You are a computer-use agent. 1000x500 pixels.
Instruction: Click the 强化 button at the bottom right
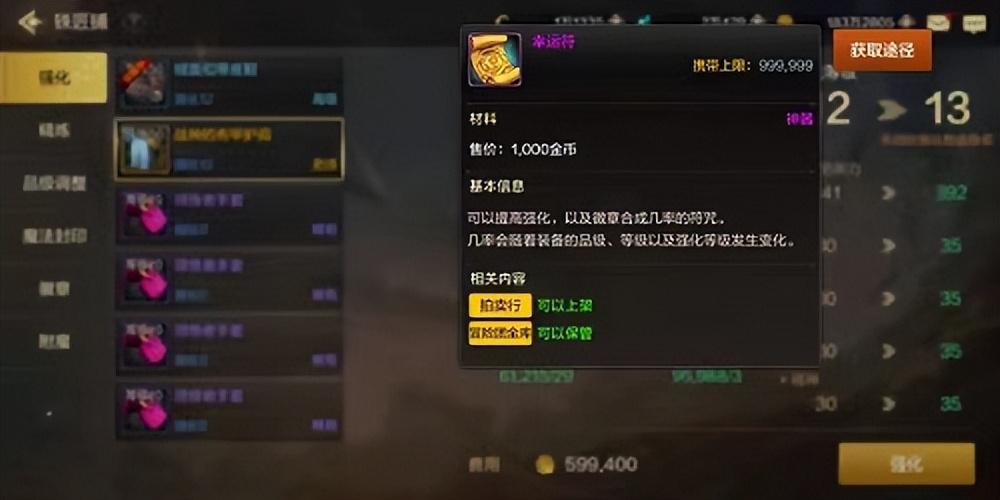(x=906, y=464)
